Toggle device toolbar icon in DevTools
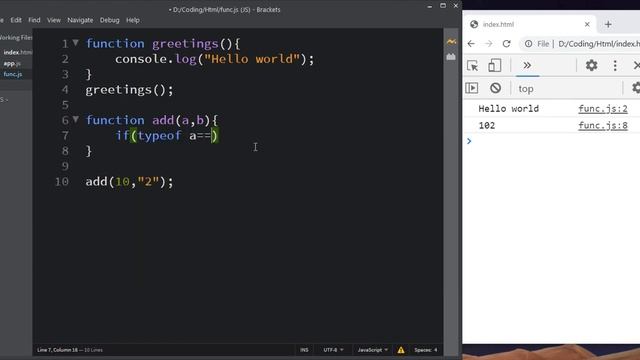 pos(494,65)
